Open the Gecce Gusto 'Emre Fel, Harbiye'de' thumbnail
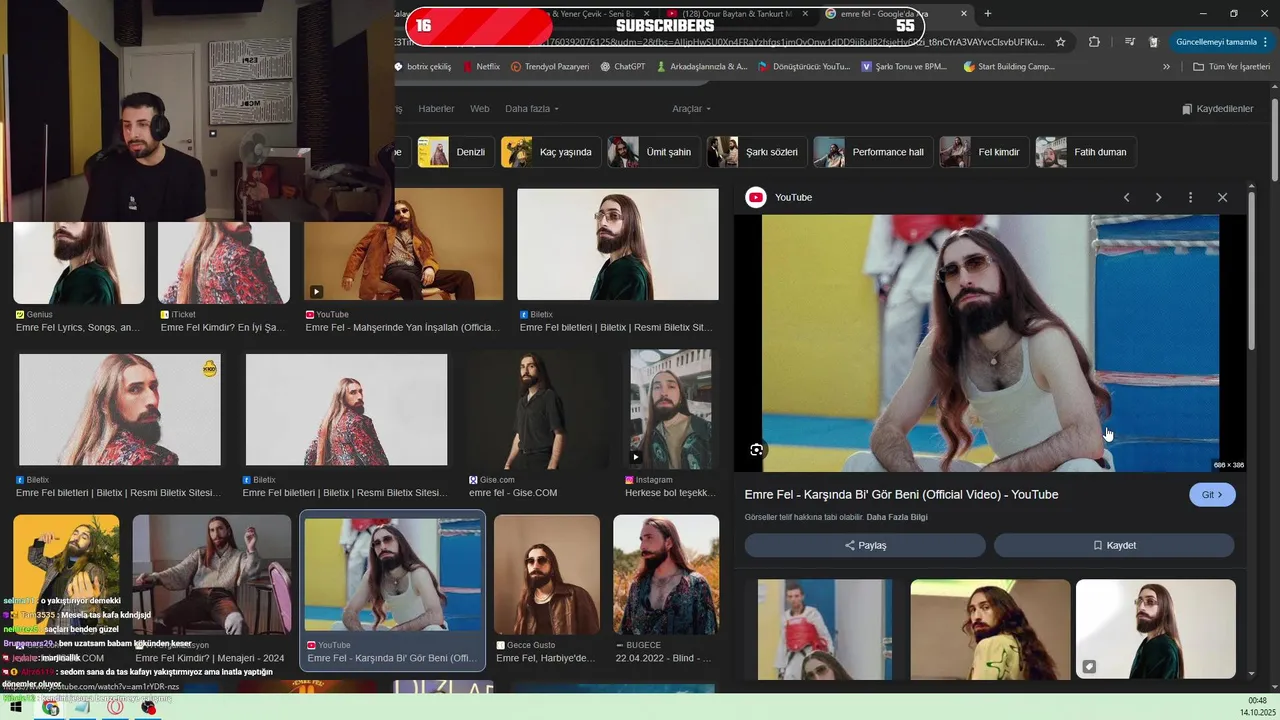 (547, 575)
